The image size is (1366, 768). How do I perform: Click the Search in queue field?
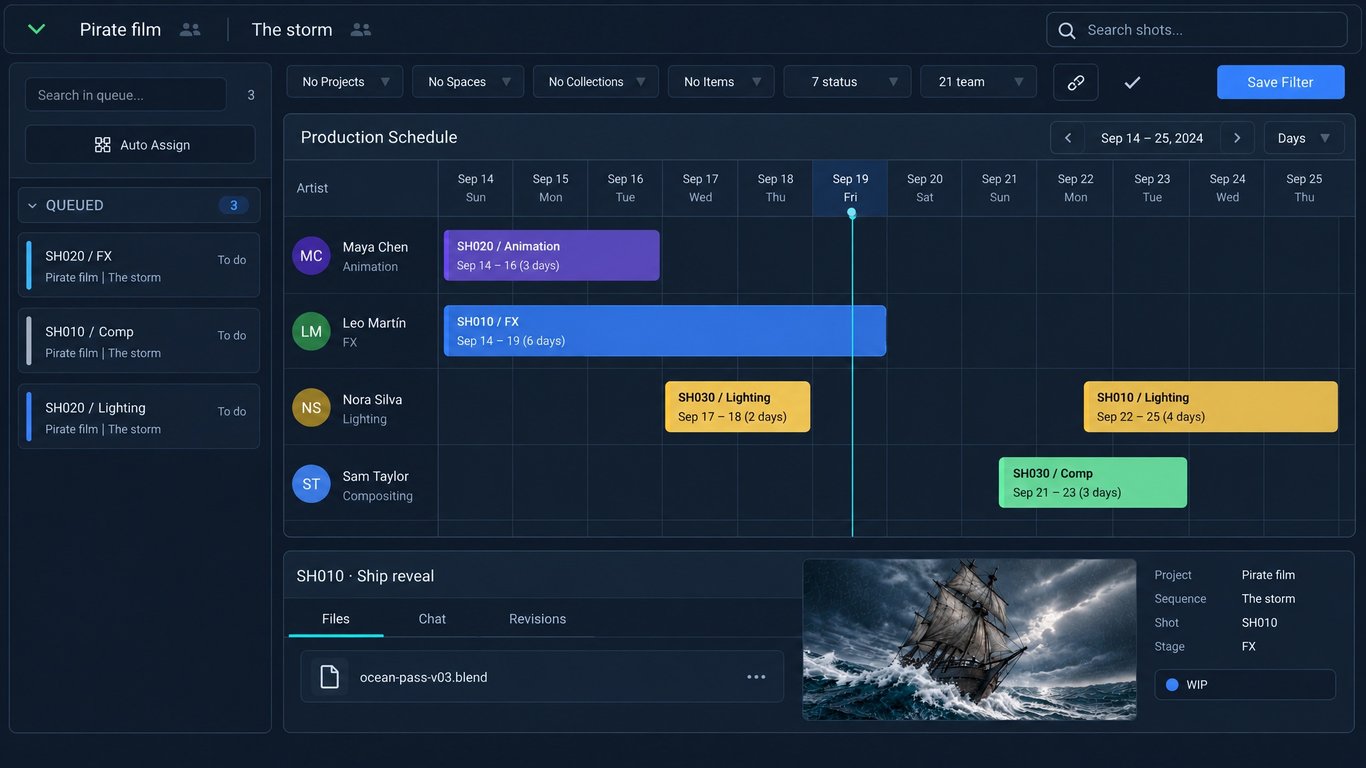(126, 95)
